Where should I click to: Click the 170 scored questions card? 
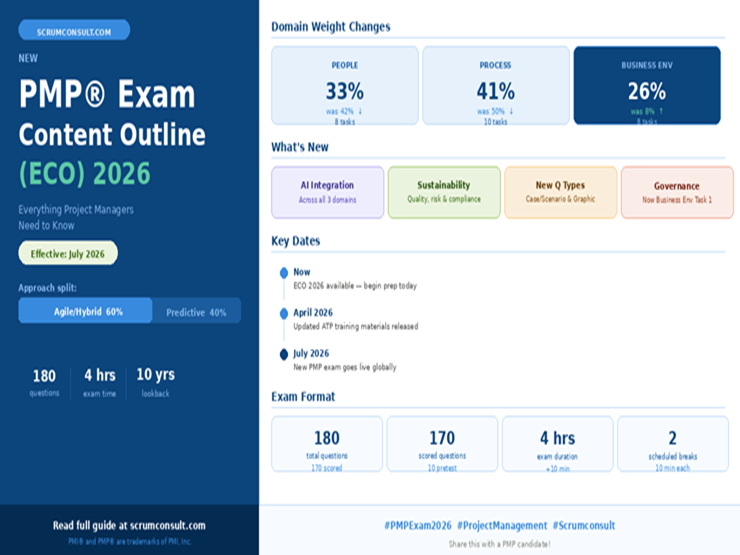click(442, 444)
